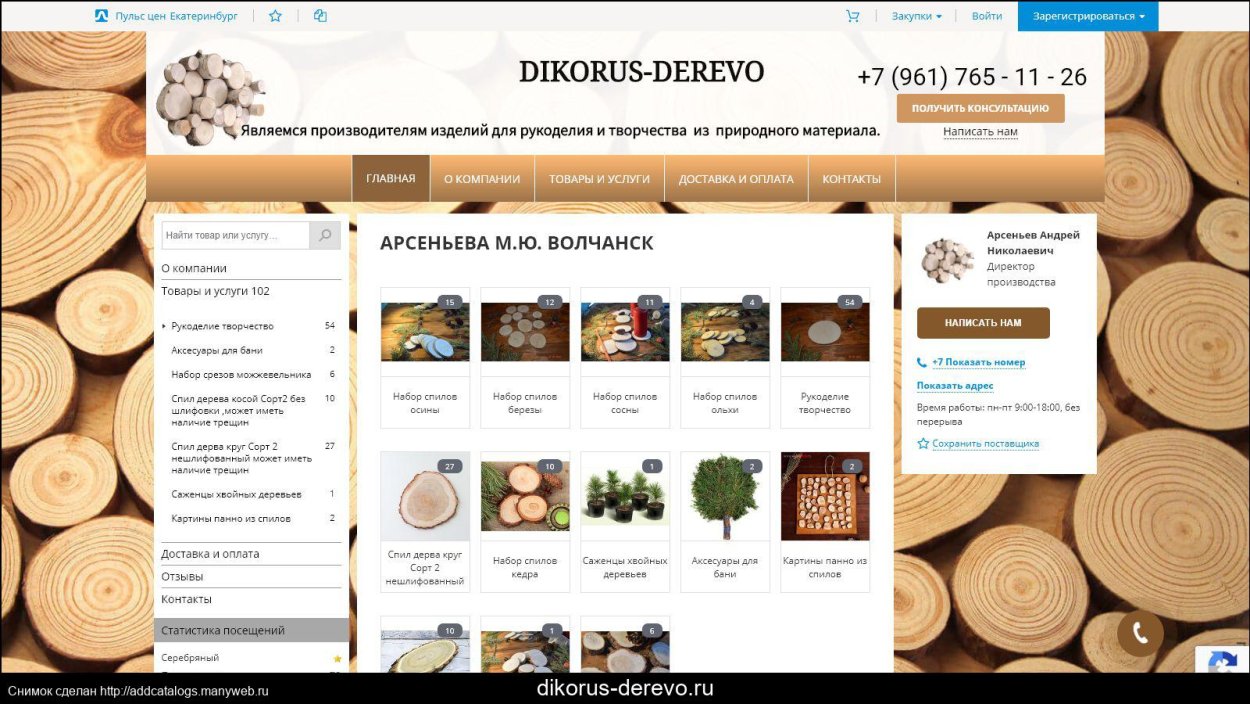Image resolution: width=1250 pixels, height=704 pixels.
Task: Open the comparison icon next to the star
Action: coord(320,15)
